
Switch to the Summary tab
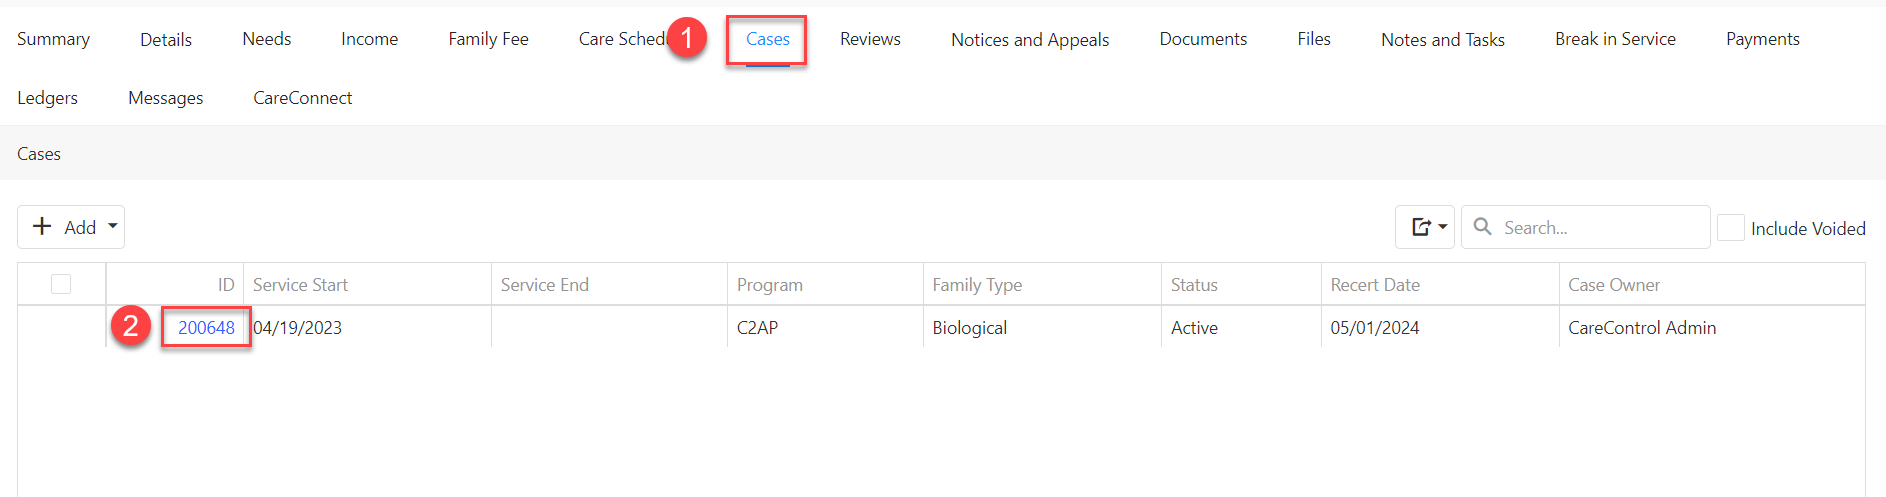click(53, 39)
